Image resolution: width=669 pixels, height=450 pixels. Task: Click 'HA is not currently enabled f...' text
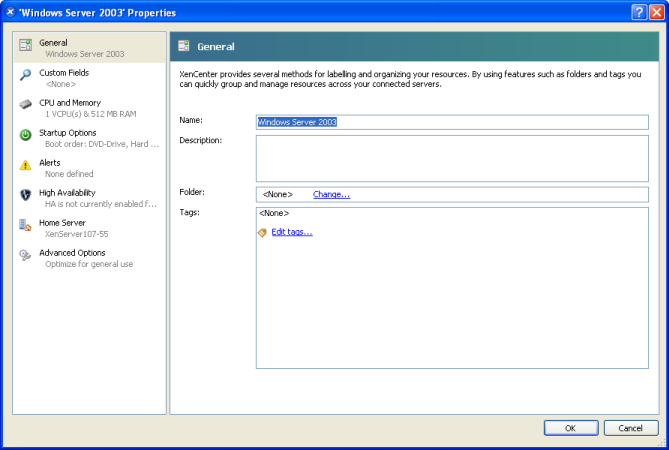(101, 204)
